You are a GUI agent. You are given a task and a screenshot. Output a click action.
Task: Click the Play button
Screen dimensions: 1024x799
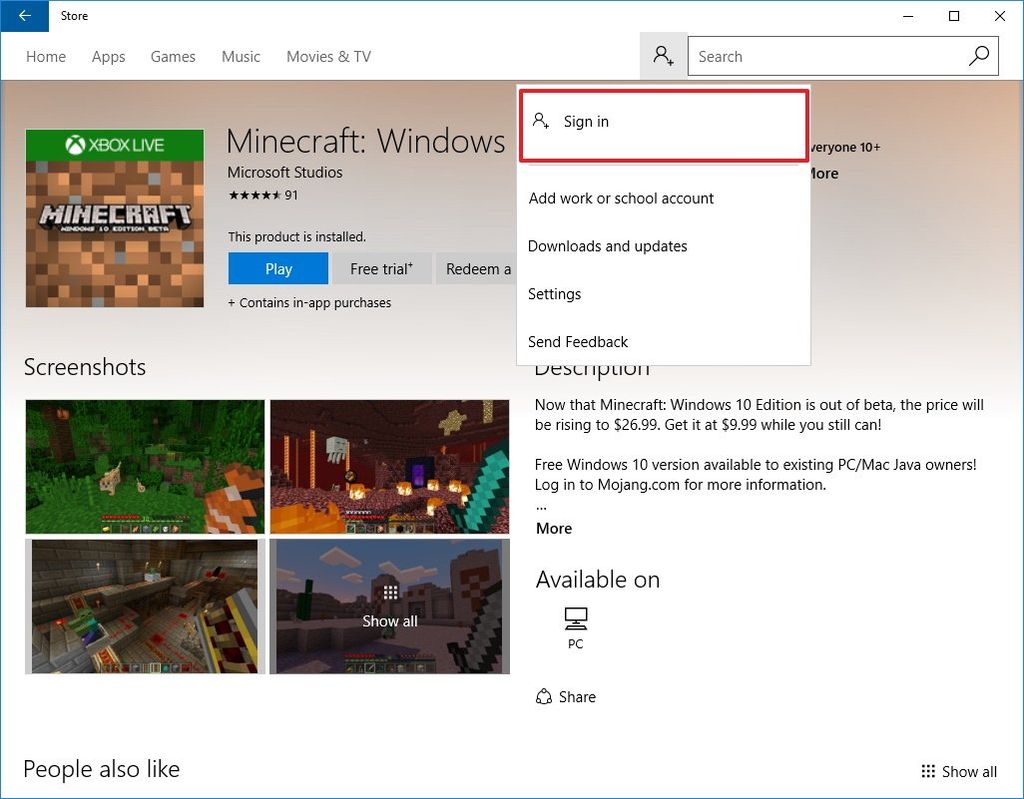pyautogui.click(x=277, y=268)
